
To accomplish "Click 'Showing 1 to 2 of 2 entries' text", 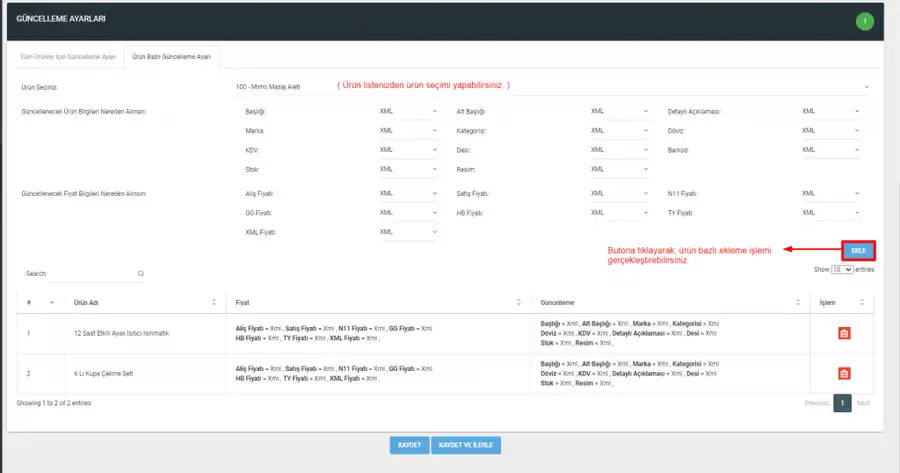I will [54, 403].
